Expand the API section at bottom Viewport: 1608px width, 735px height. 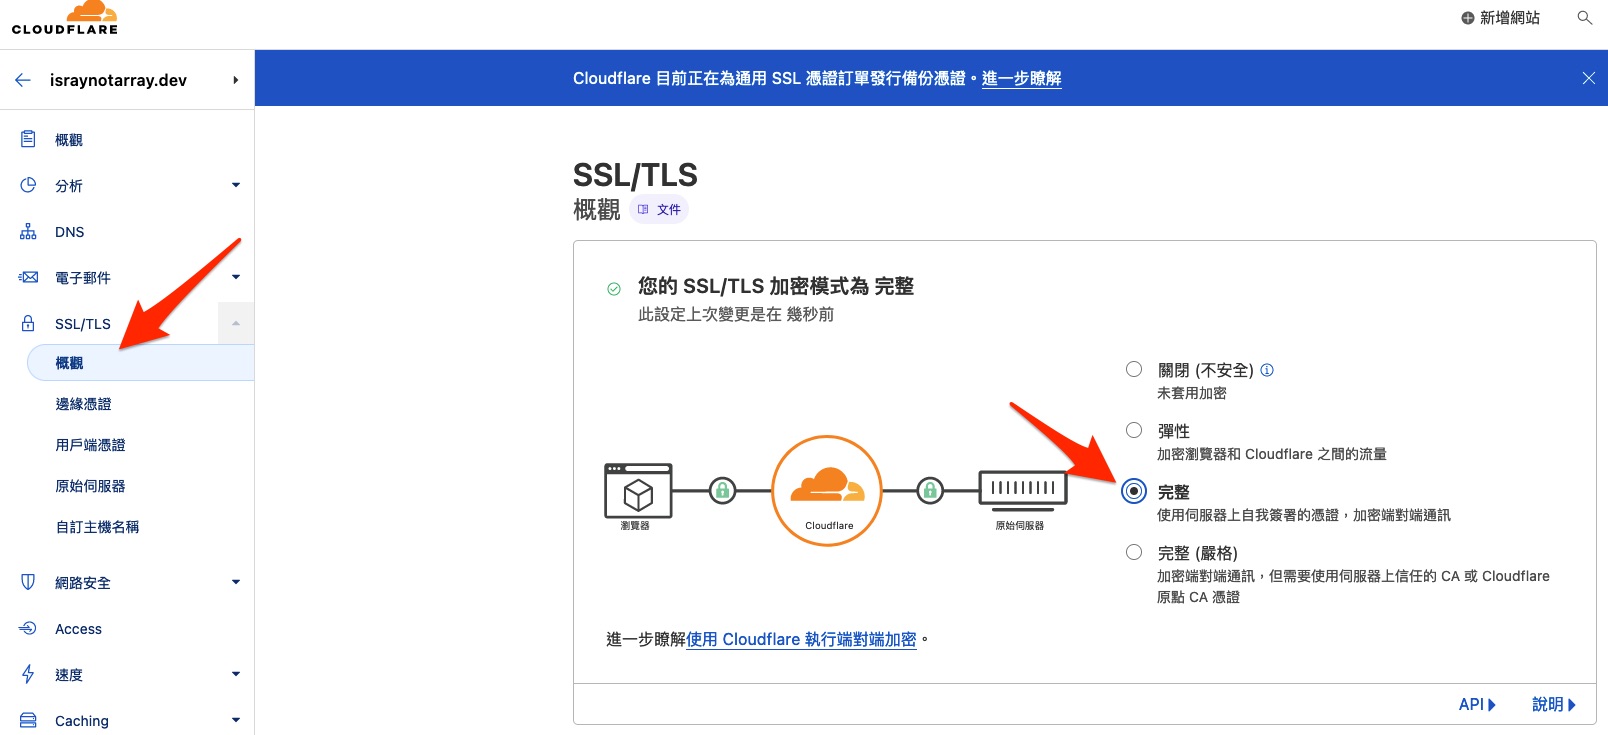[x=1477, y=705]
